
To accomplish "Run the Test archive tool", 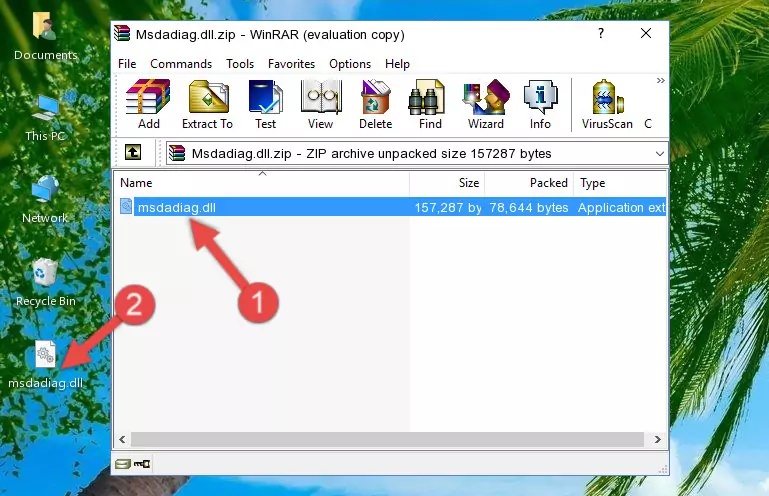I will (265, 104).
